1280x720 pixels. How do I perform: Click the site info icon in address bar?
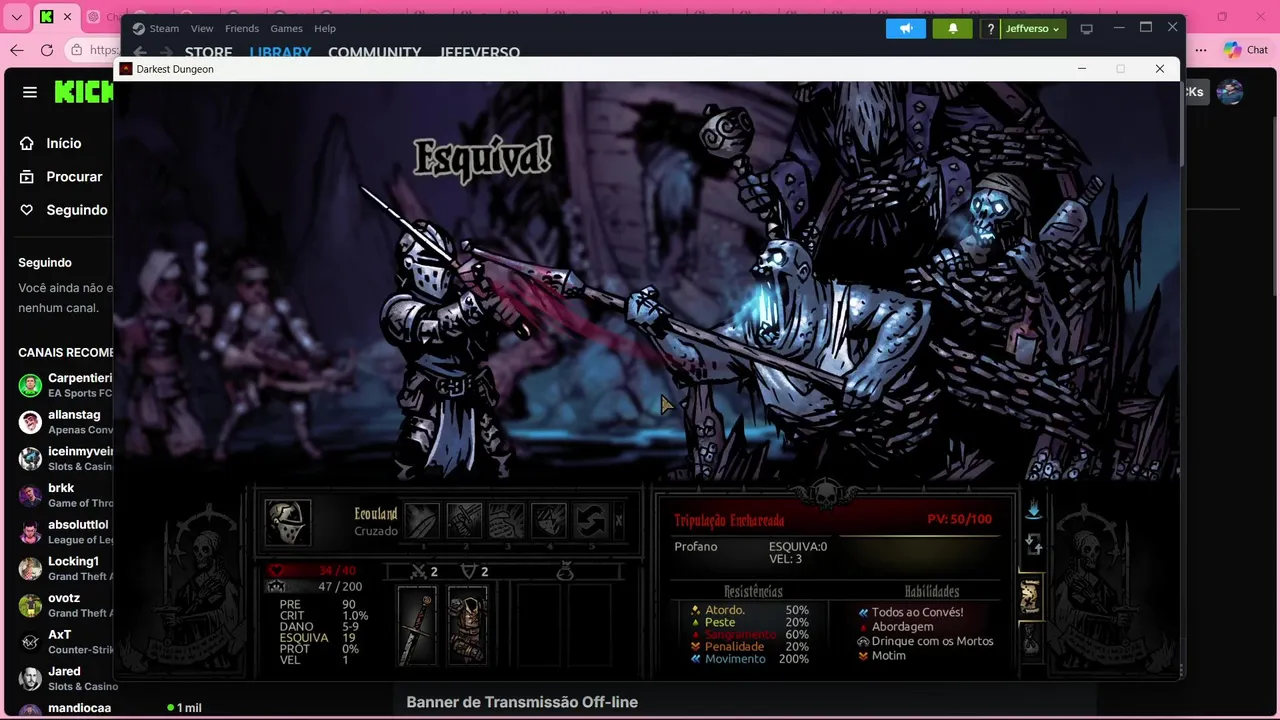pyautogui.click(x=77, y=50)
